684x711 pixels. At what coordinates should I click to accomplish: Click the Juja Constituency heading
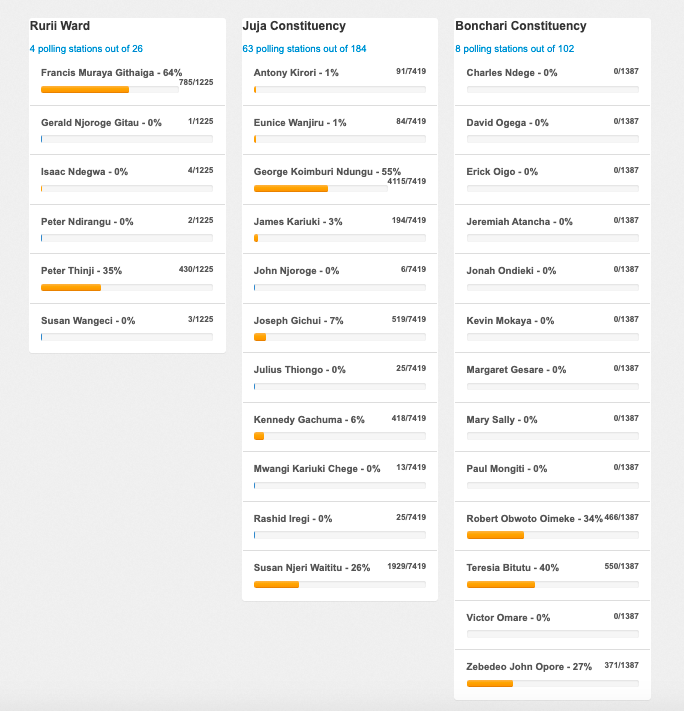pos(294,26)
